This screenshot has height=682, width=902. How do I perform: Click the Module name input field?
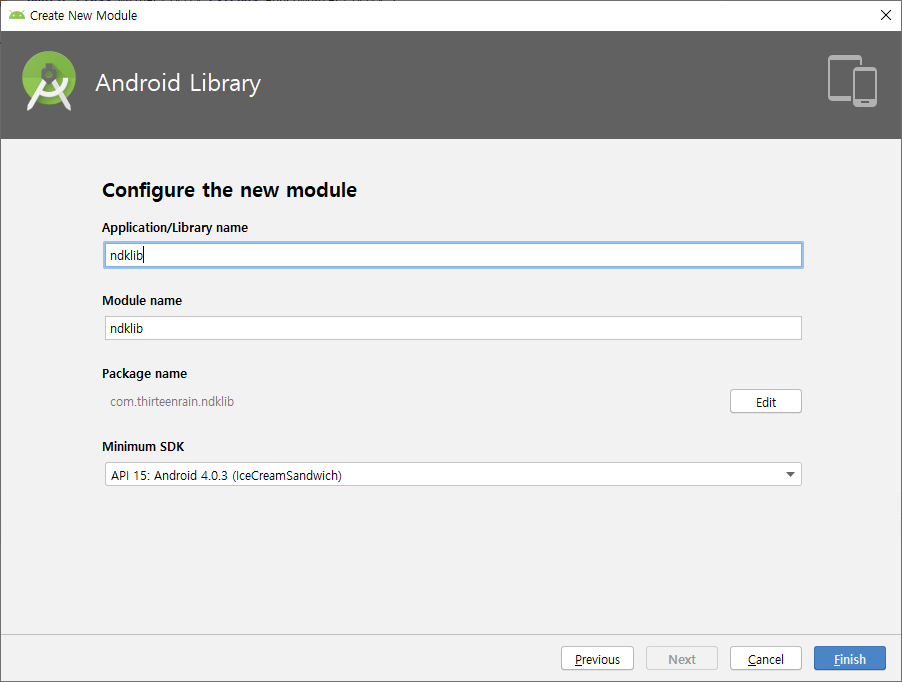tap(453, 328)
